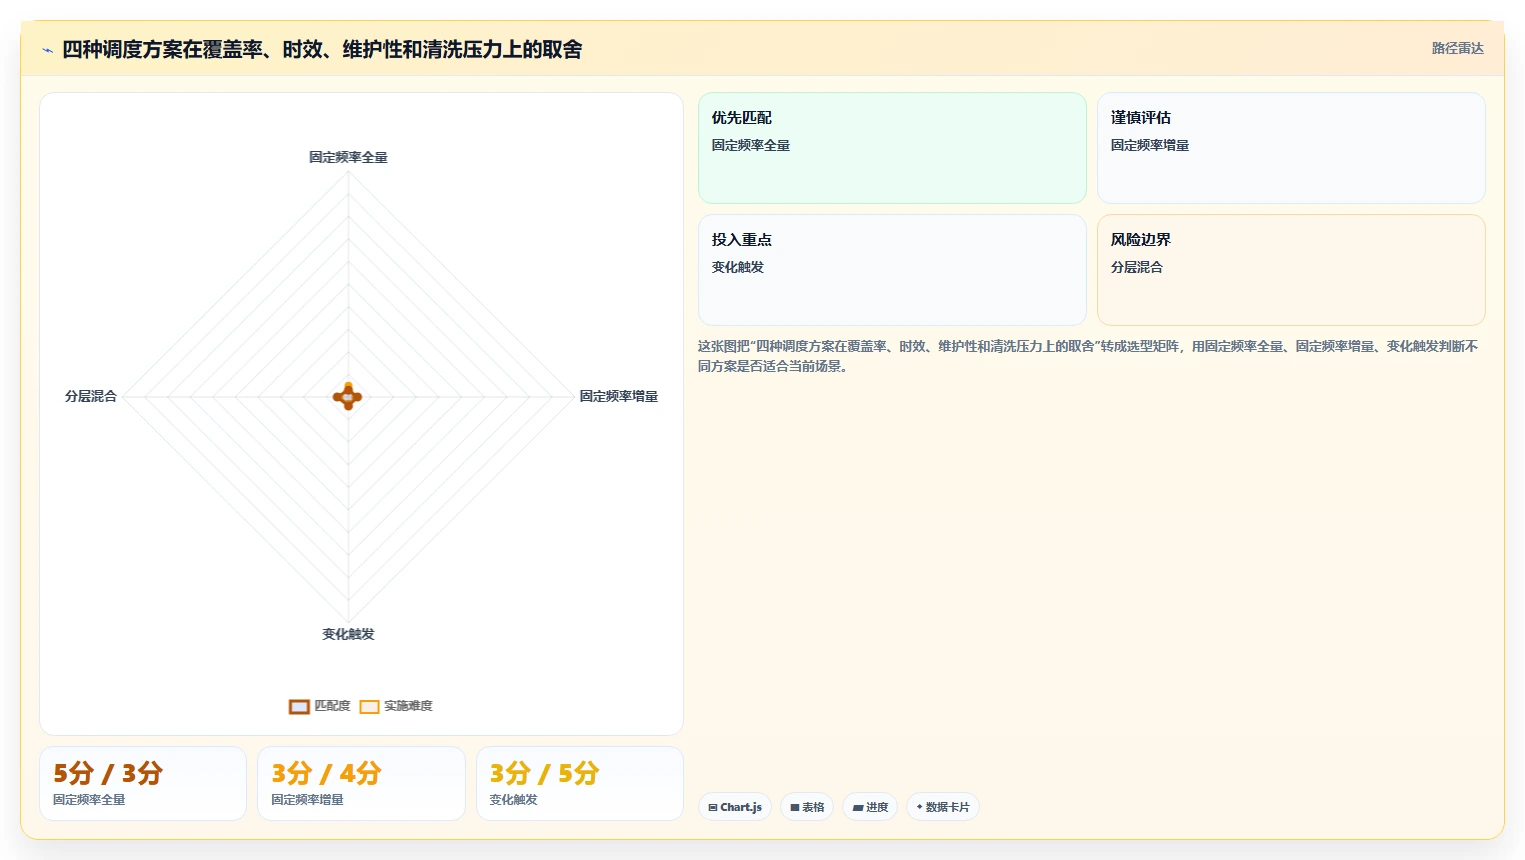Click the icon inside the 表格 chip
Image resolution: width=1525 pixels, height=860 pixels.
point(795,807)
